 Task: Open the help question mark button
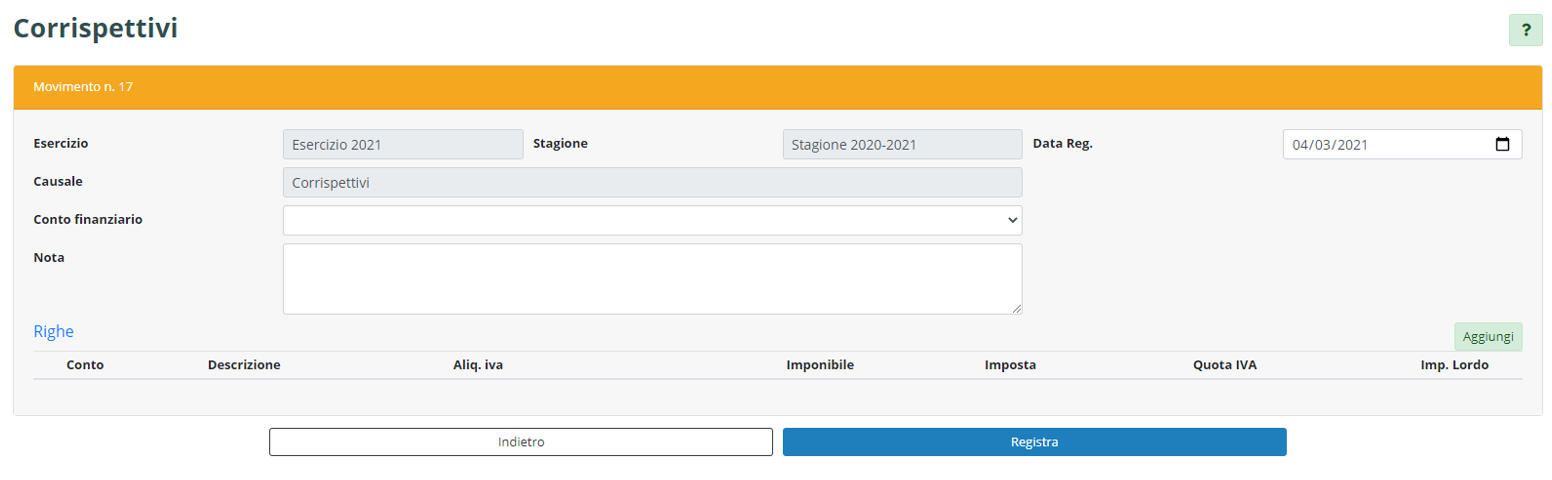tap(1525, 31)
